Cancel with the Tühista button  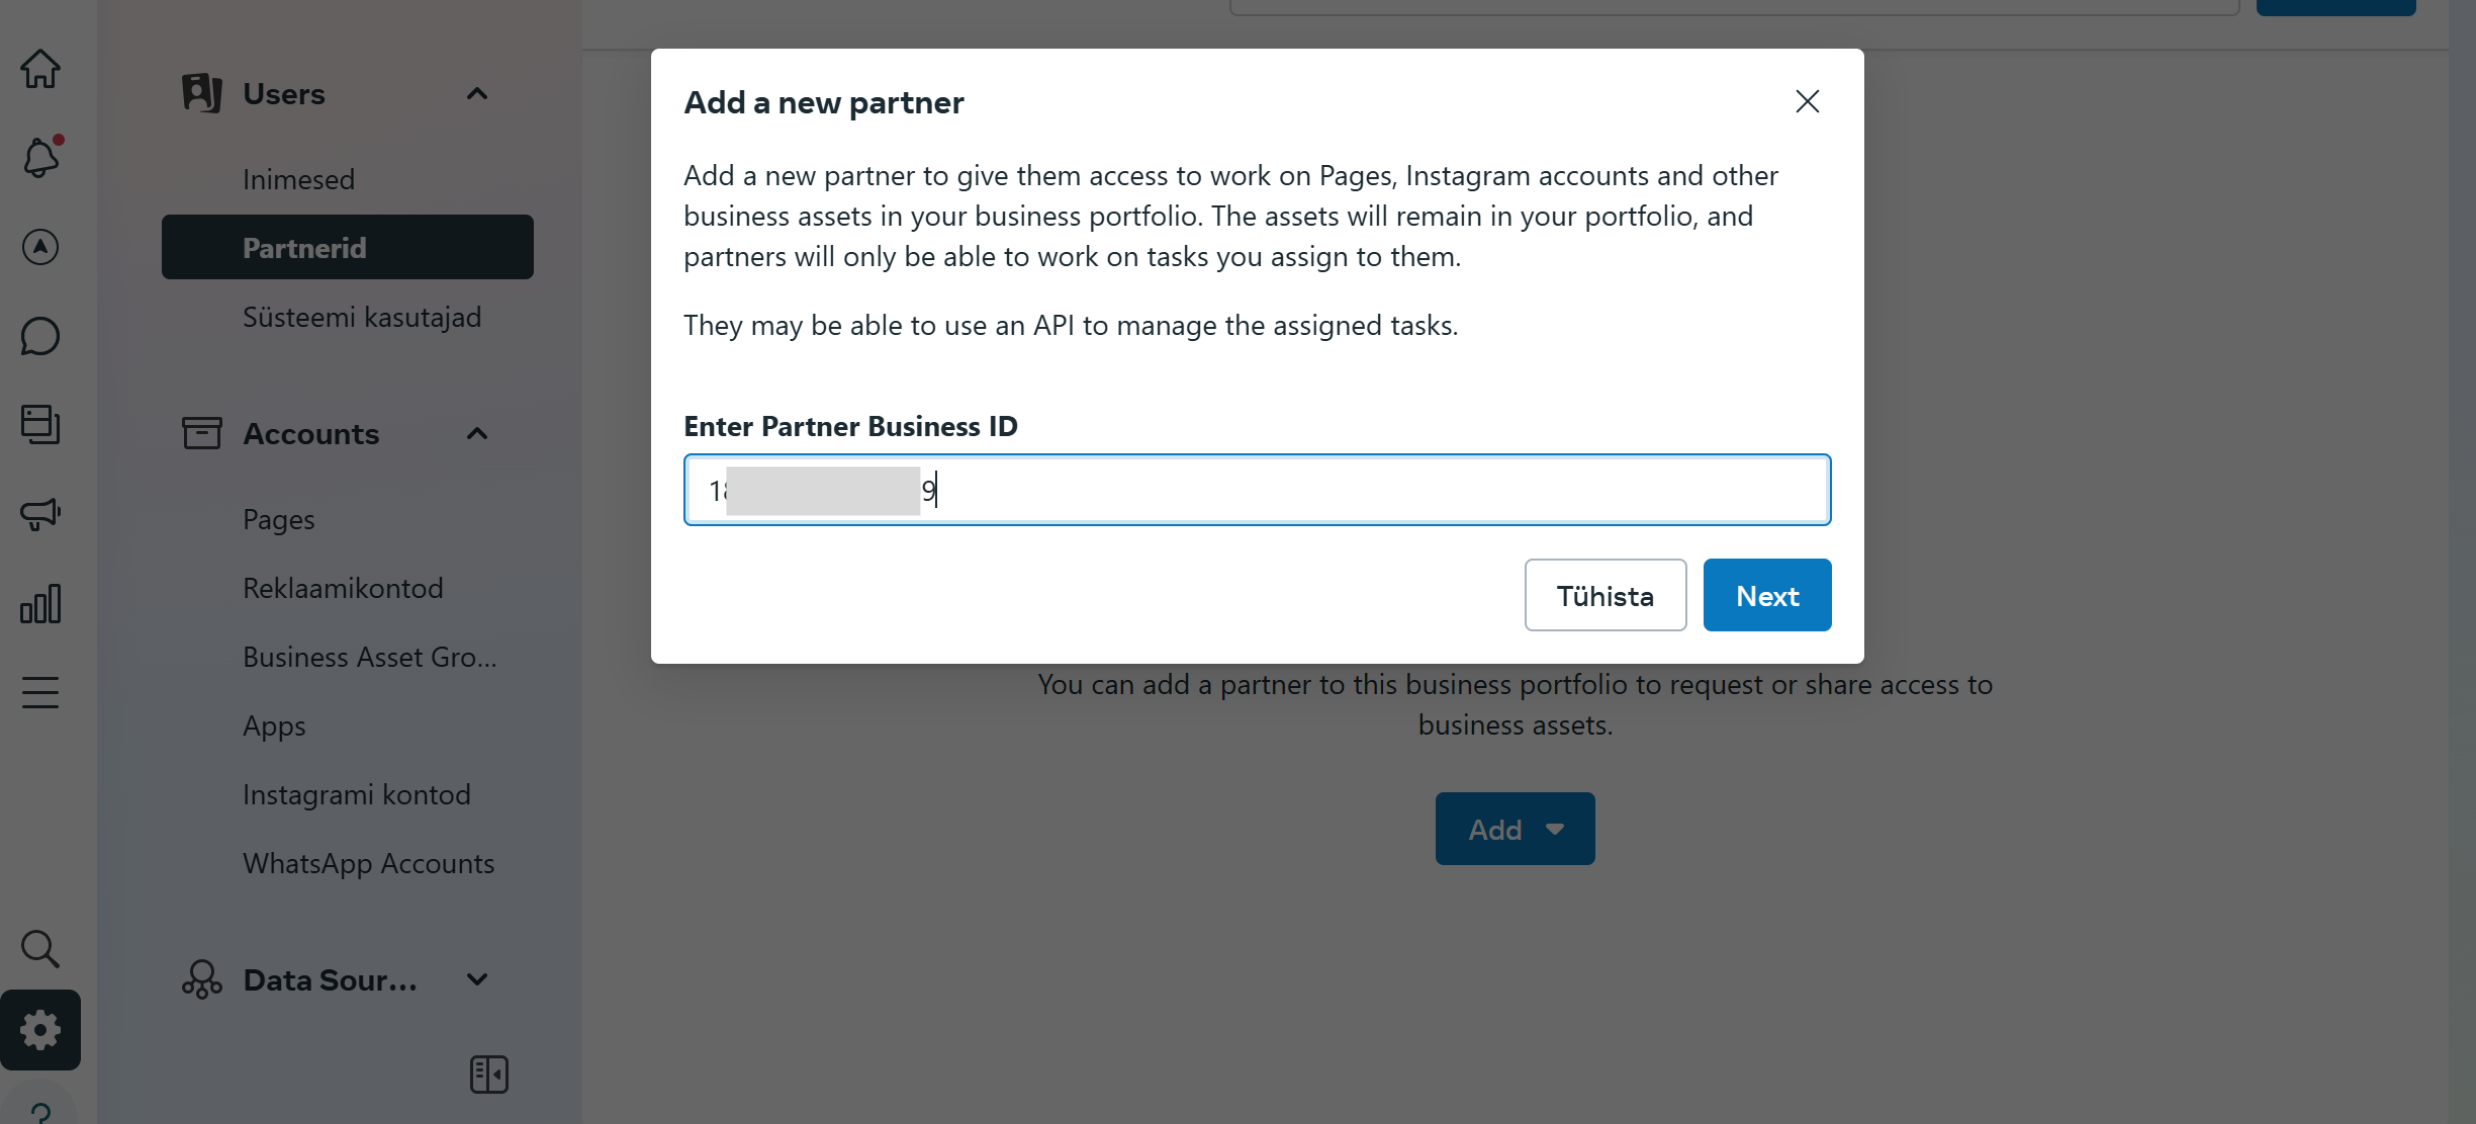(1605, 595)
